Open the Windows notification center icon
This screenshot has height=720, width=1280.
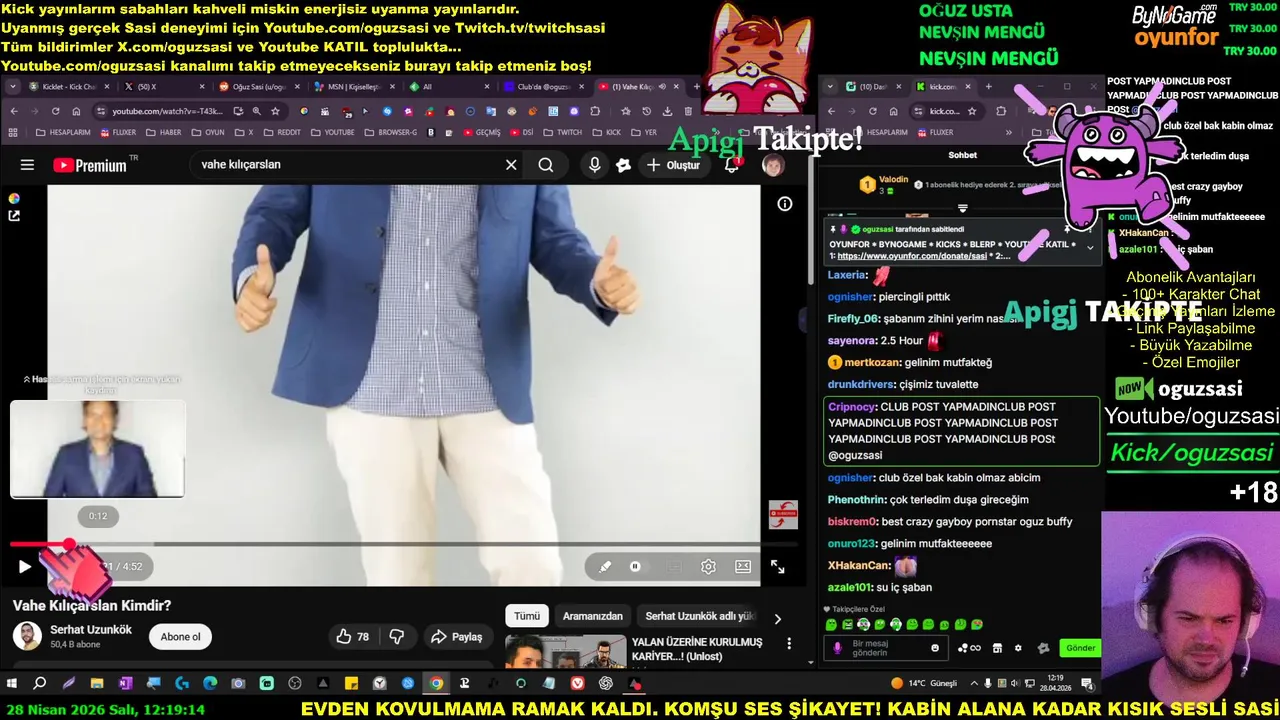[1087, 684]
